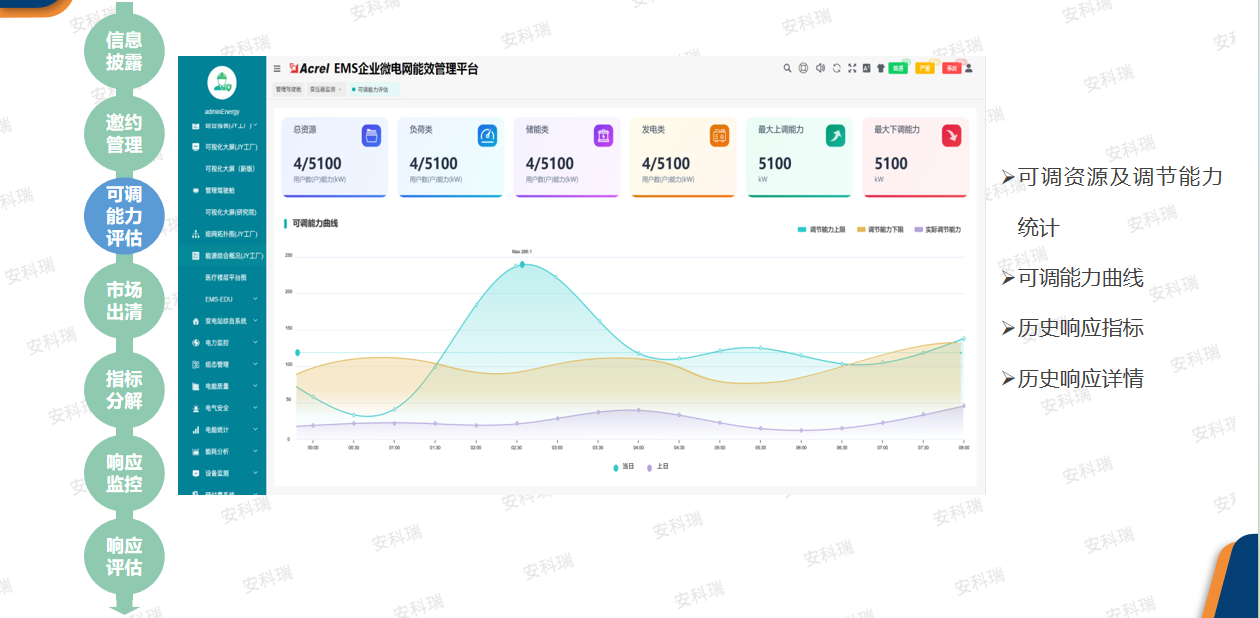The image size is (1260, 618).
Task: Enter fullscreen via the expand icon
Action: (x=852, y=68)
